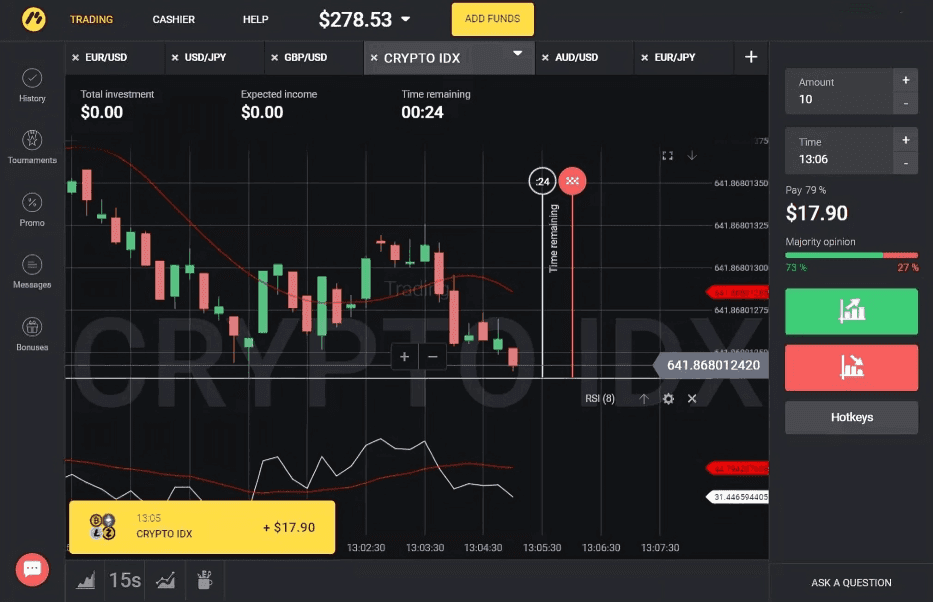Open RSI (8) indicator settings gear
Viewport: 933px width, 602px height.
coord(668,399)
